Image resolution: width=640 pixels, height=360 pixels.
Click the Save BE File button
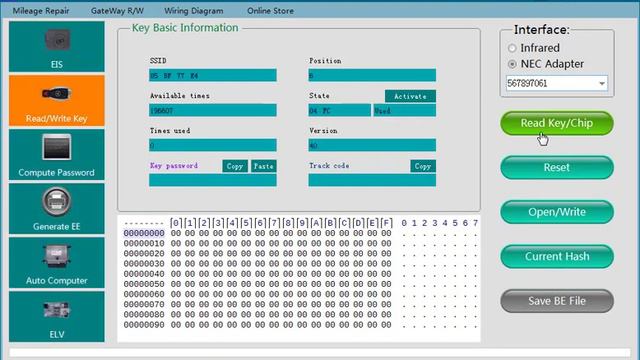pos(557,301)
